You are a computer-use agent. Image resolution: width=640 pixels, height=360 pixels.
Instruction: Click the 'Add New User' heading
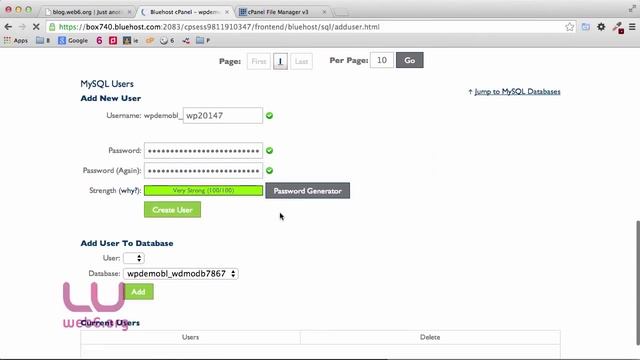111,98
